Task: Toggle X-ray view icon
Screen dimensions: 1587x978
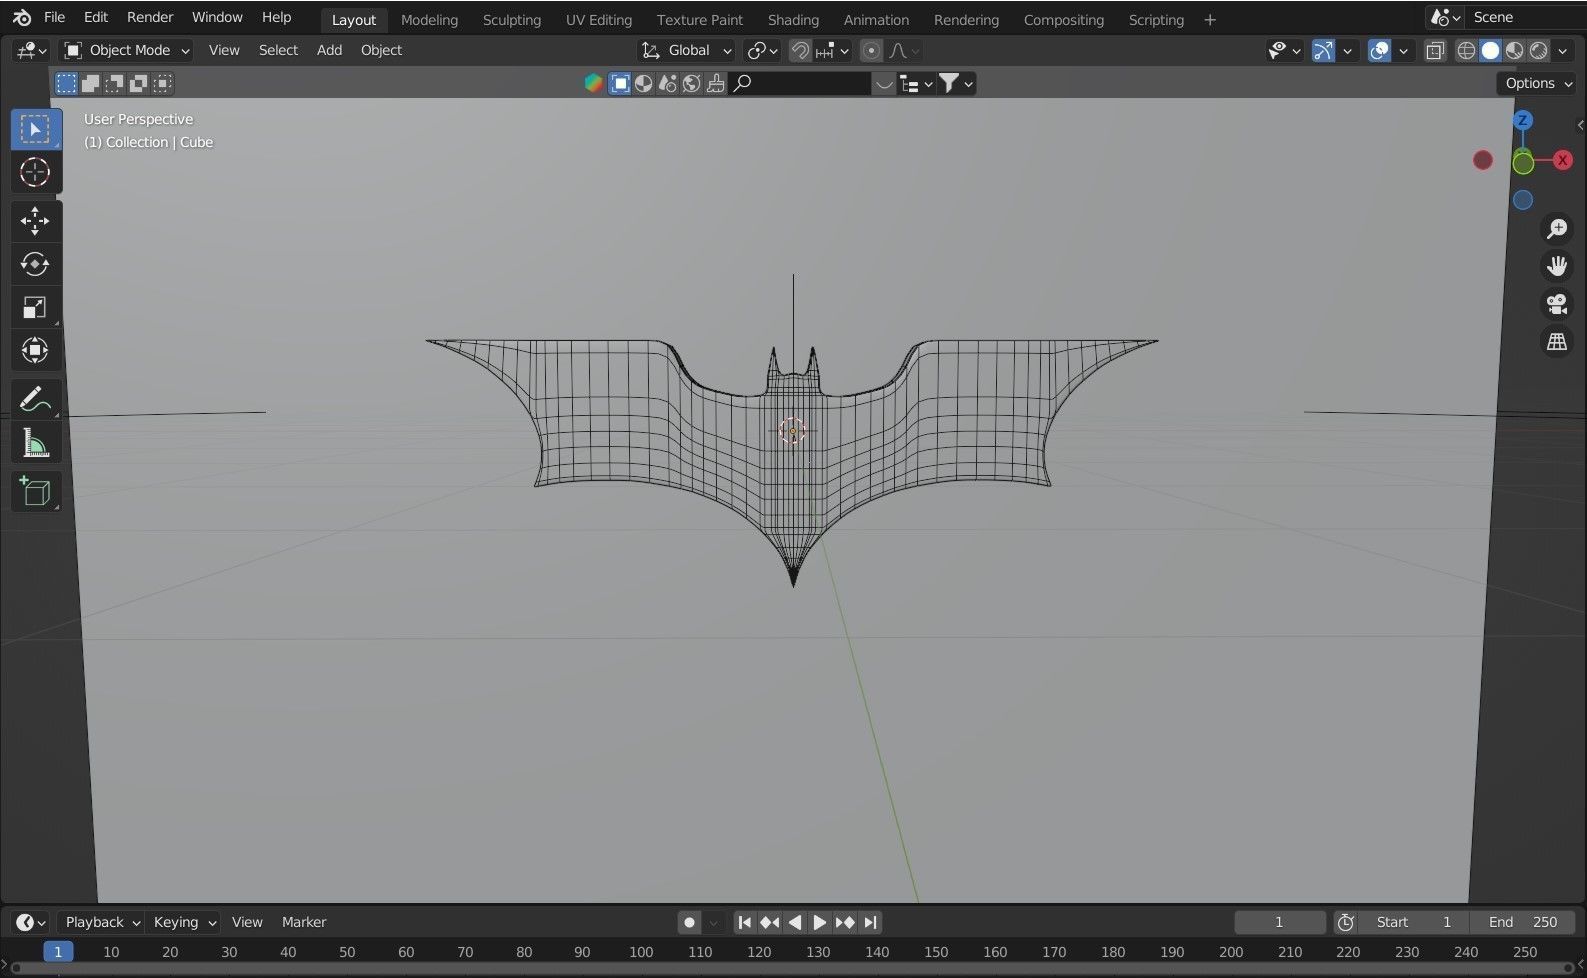Action: tap(1435, 50)
